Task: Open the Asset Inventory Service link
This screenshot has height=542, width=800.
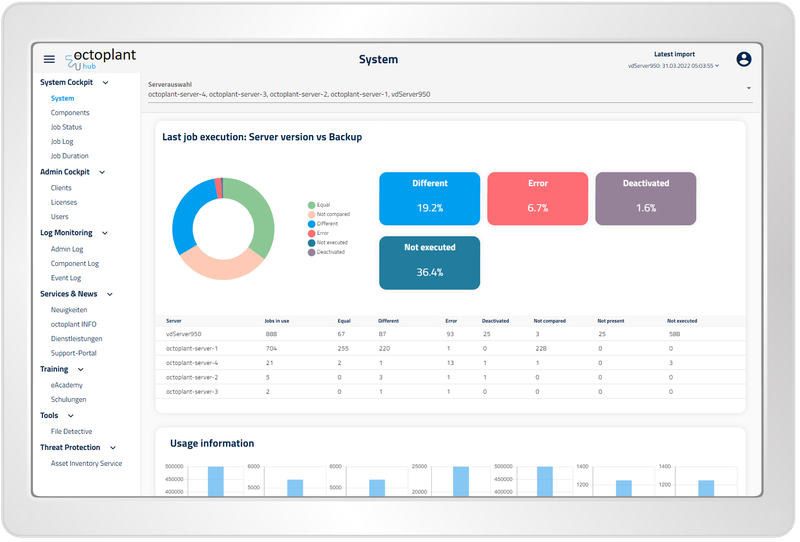Action: [x=86, y=463]
